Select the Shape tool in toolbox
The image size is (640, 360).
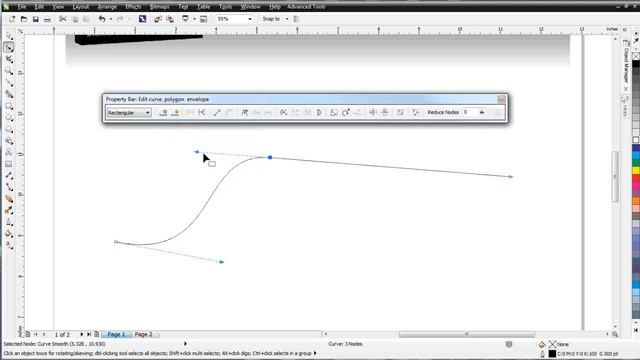9,47
